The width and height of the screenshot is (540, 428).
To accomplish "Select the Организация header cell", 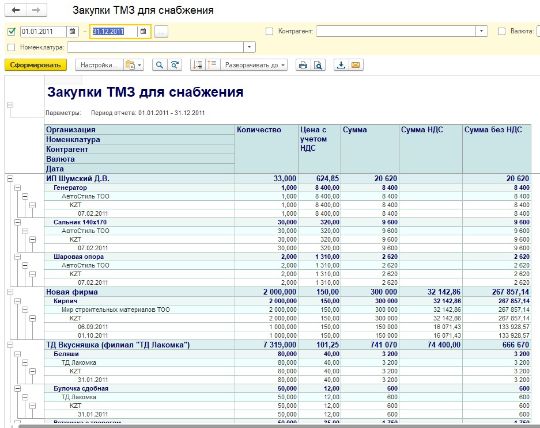I will pyautogui.click(x=139, y=130).
